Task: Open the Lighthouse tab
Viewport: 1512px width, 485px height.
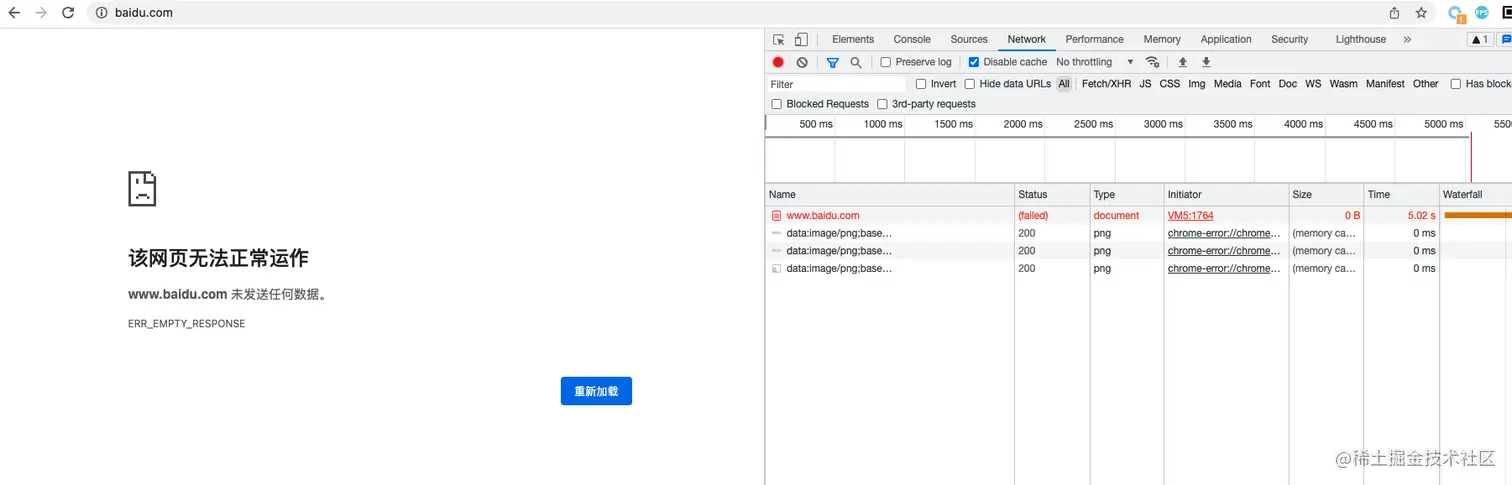Action: coord(1361,40)
